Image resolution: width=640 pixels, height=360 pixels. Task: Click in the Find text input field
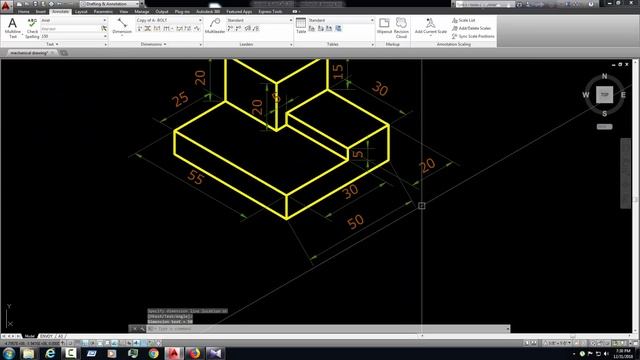pos(70,29)
